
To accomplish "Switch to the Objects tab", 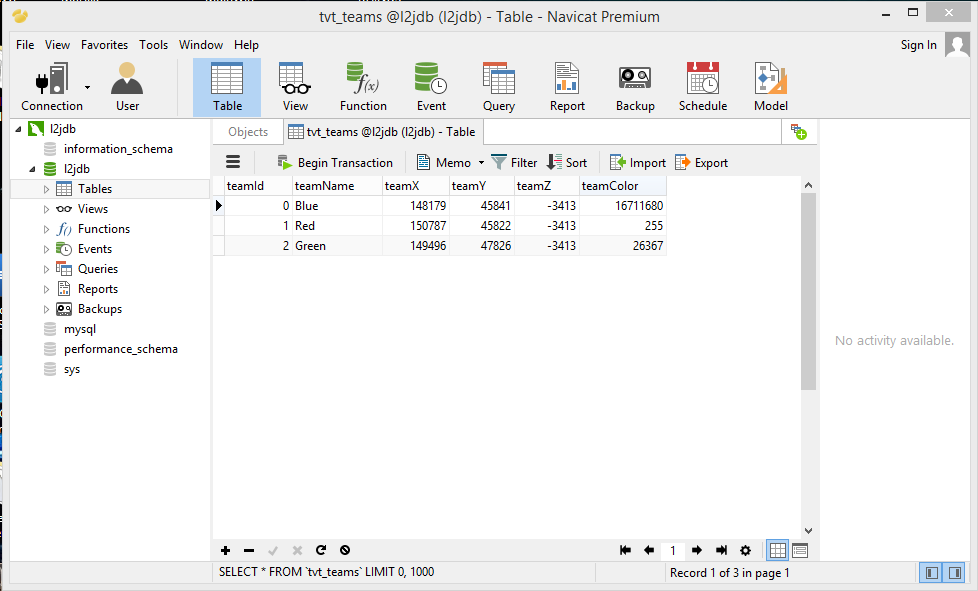I will click(248, 132).
